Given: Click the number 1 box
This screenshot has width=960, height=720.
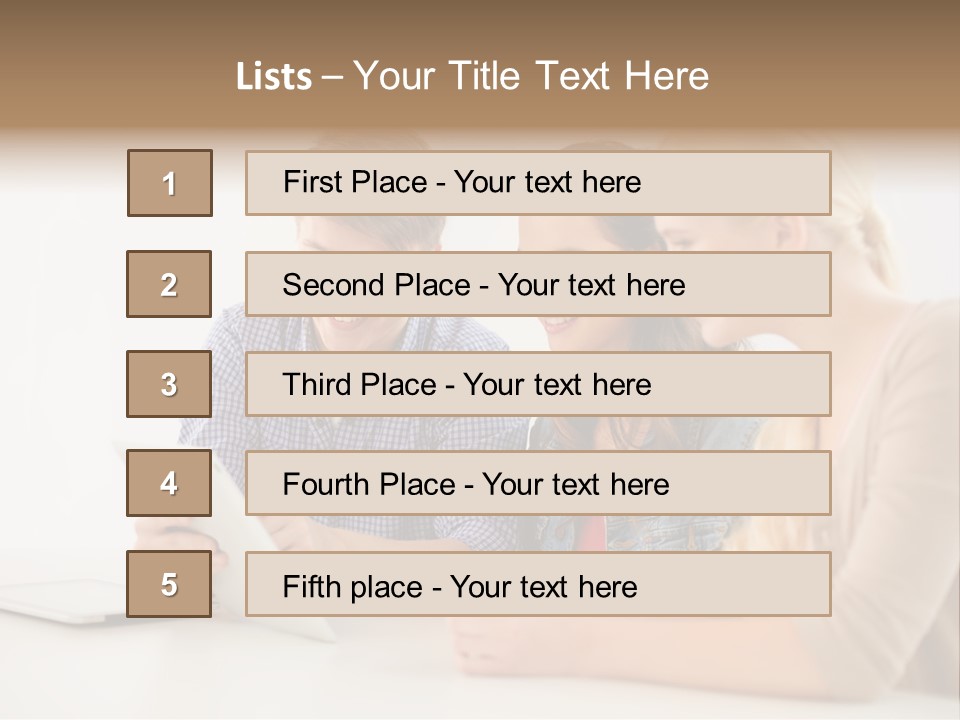Looking at the screenshot, I should click(170, 183).
